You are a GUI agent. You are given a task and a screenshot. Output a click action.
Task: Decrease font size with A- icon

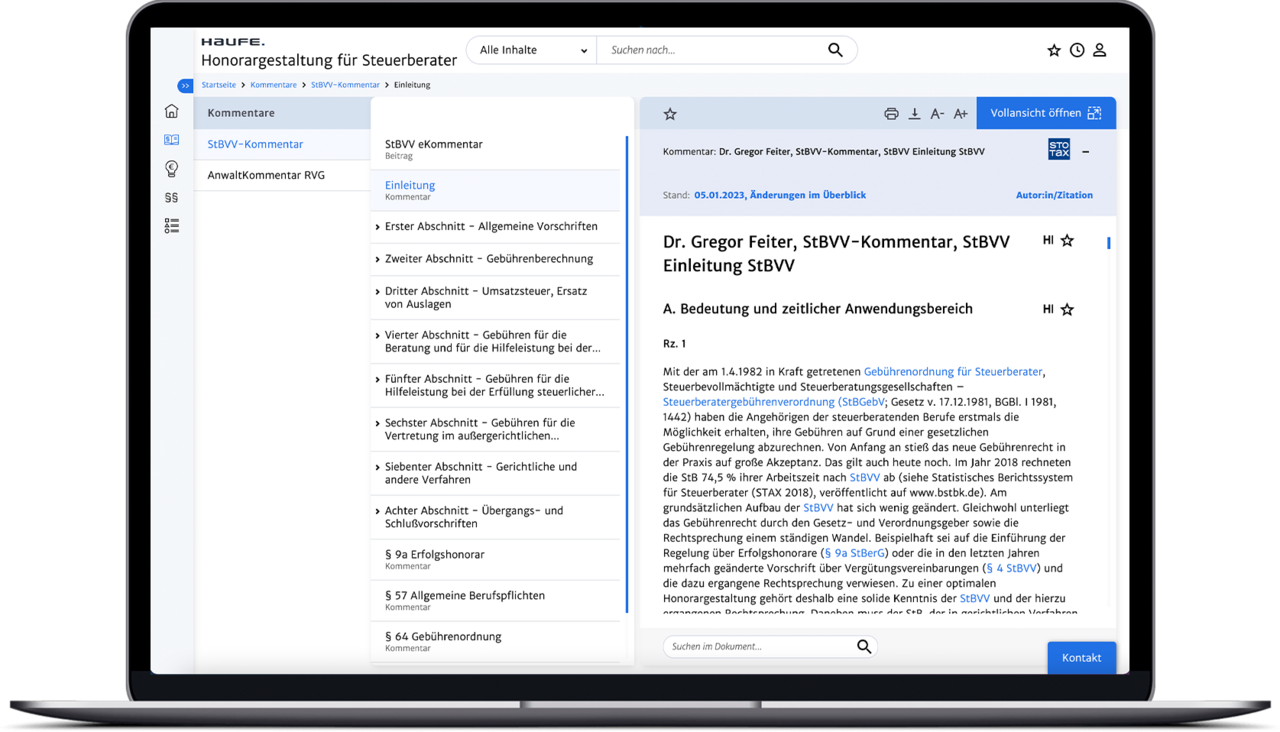pyautogui.click(x=937, y=114)
